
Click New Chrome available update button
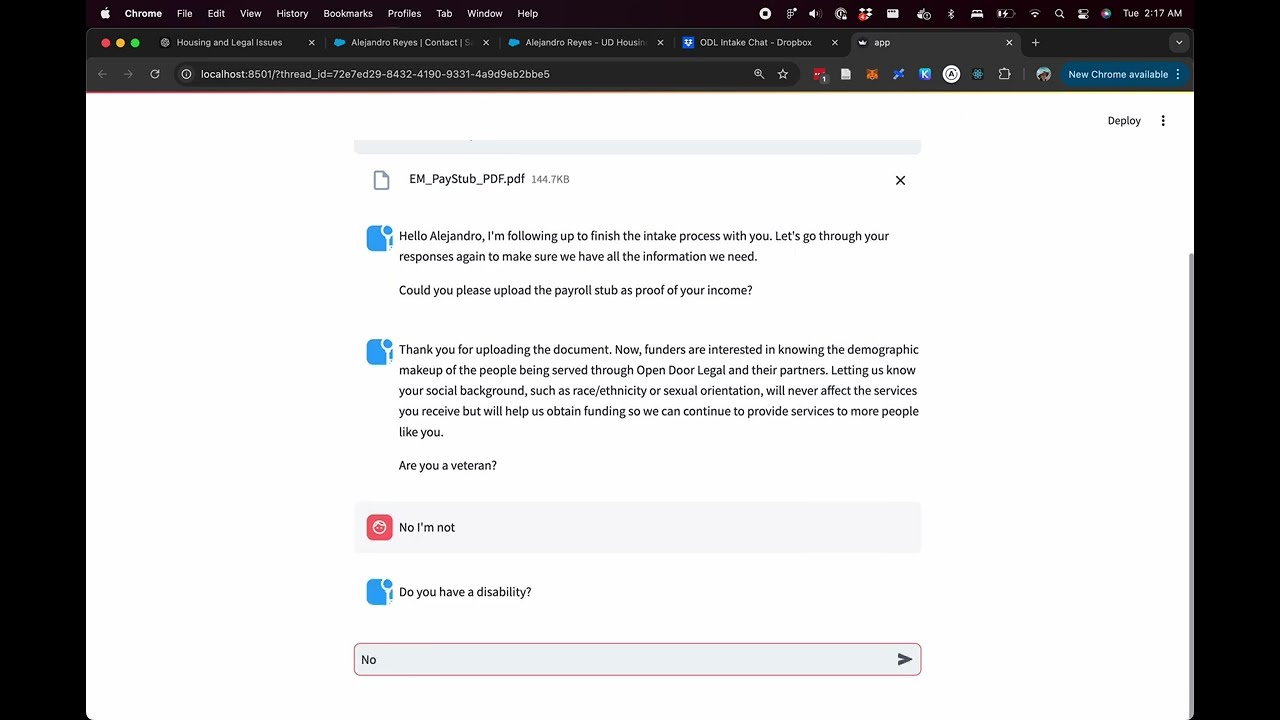click(x=1117, y=74)
